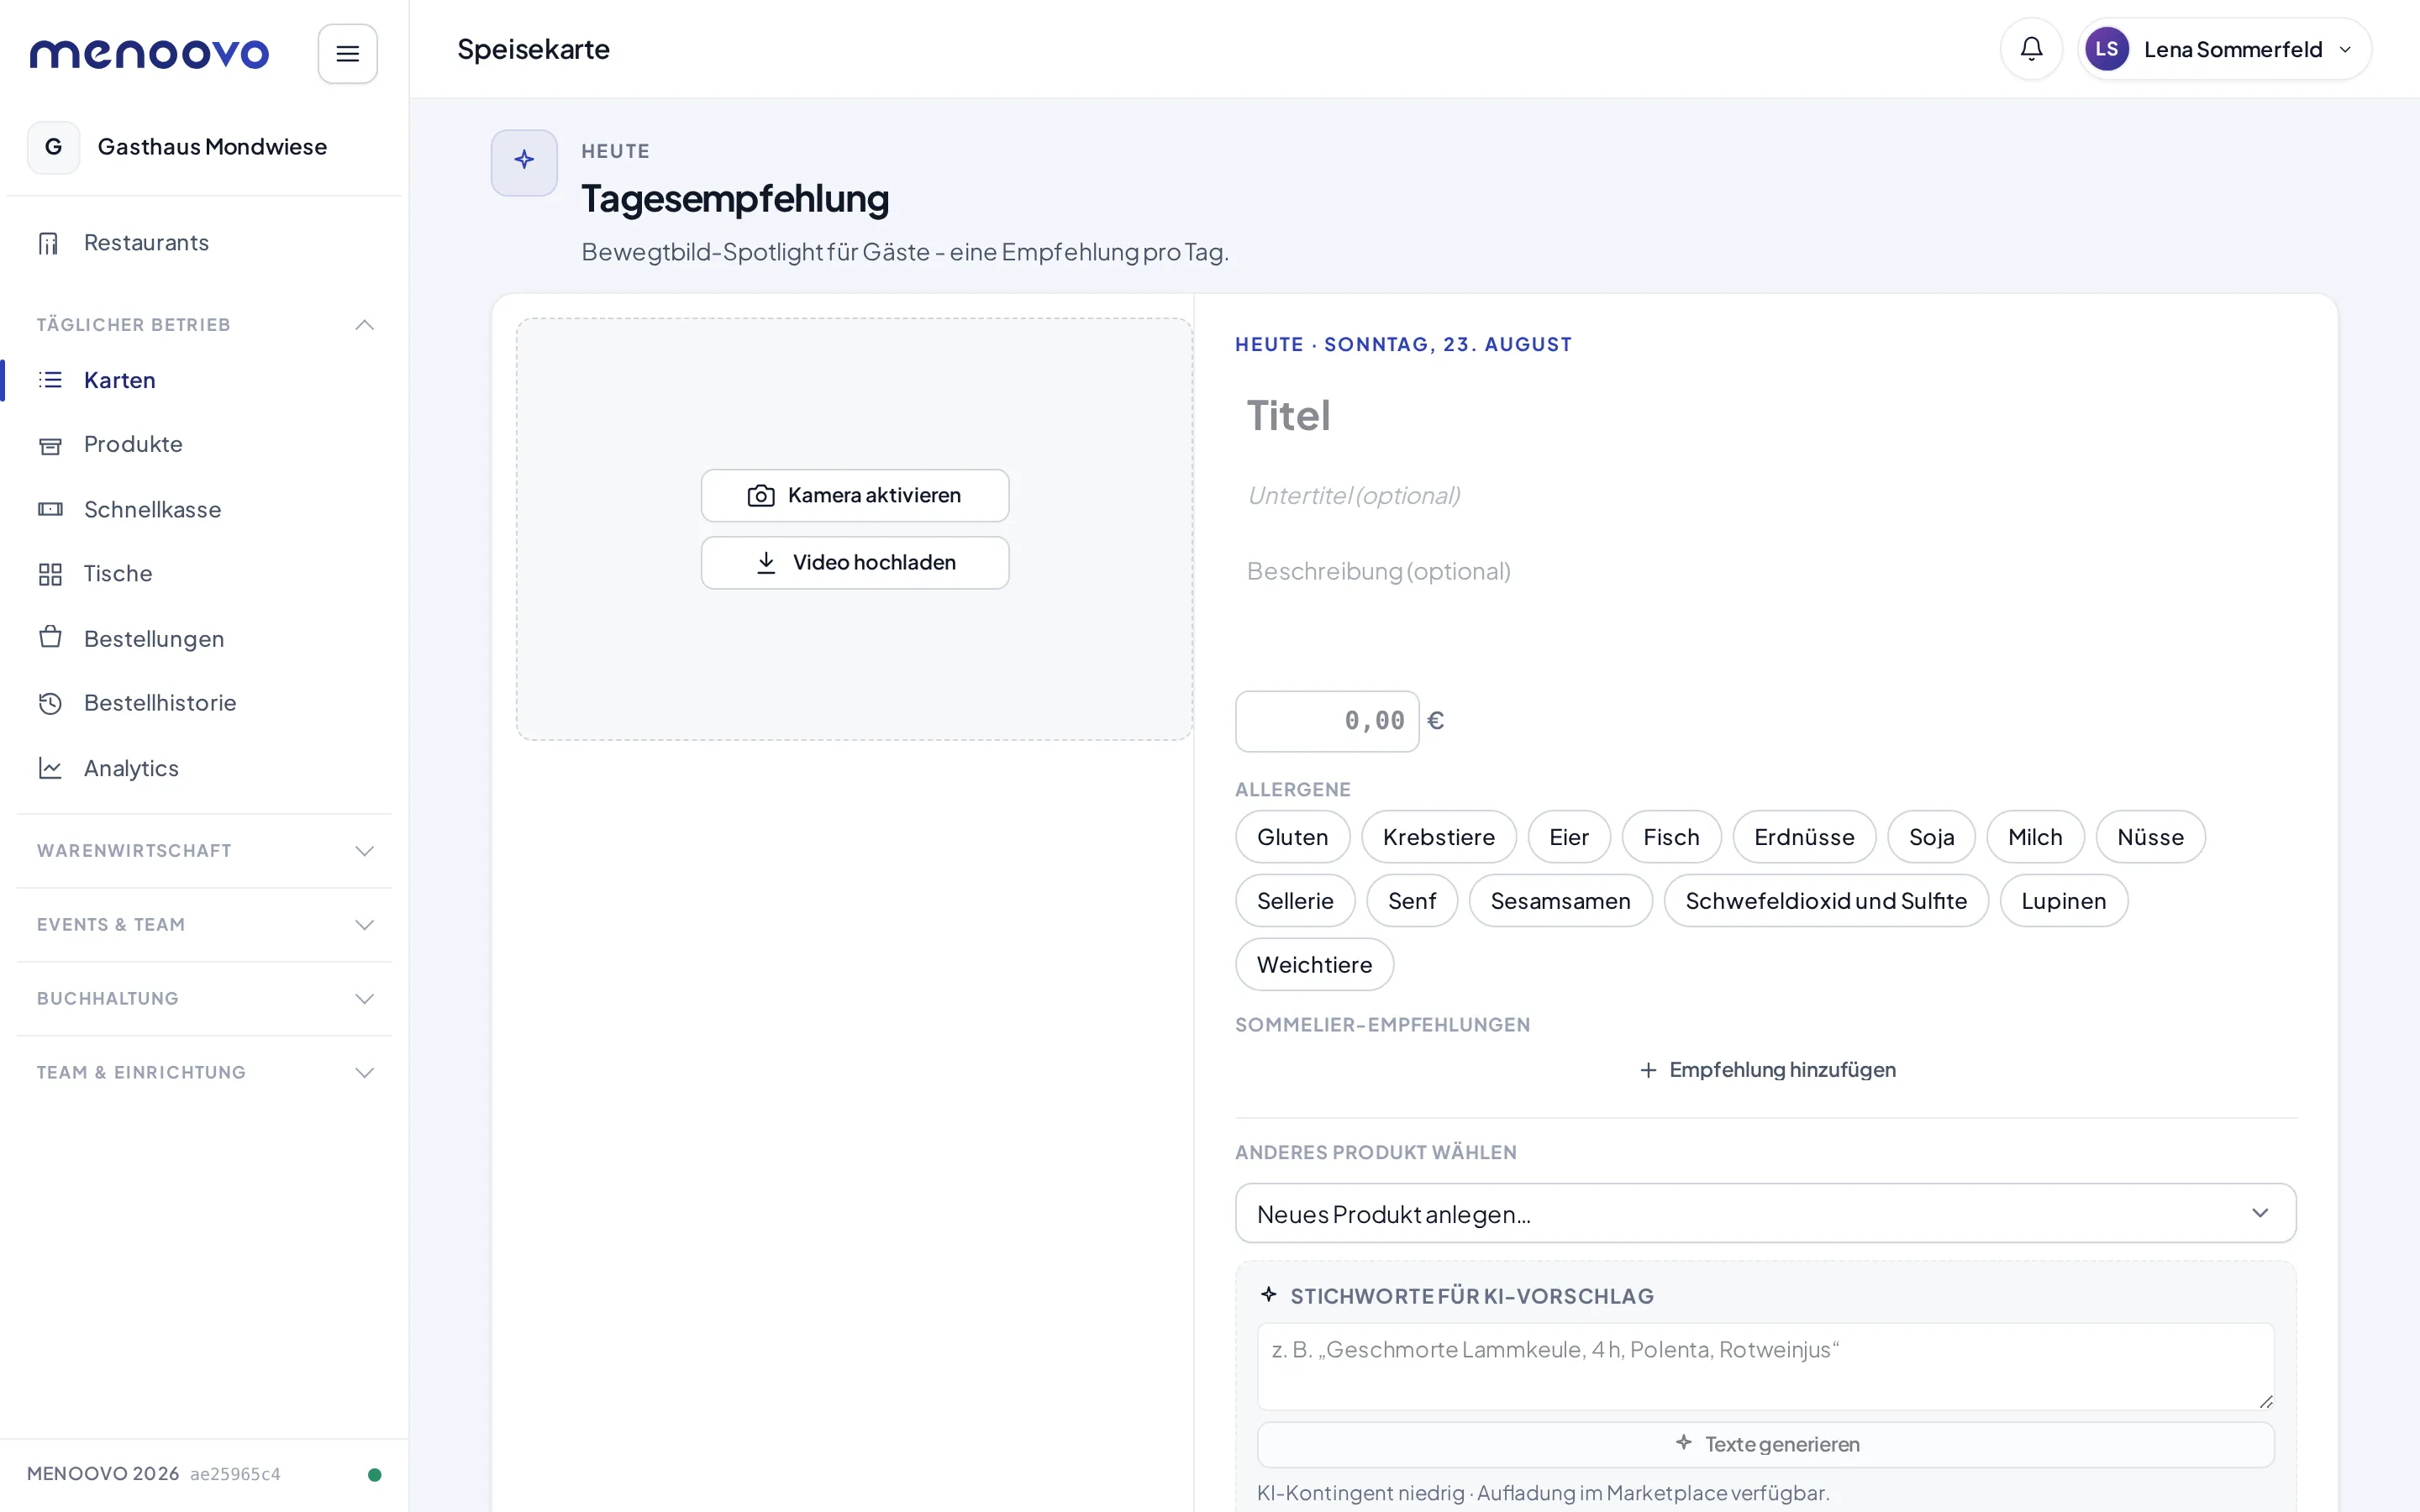Viewport: 2420px width, 1512px height.
Task: Expand the Events & Team section
Action: click(x=204, y=925)
